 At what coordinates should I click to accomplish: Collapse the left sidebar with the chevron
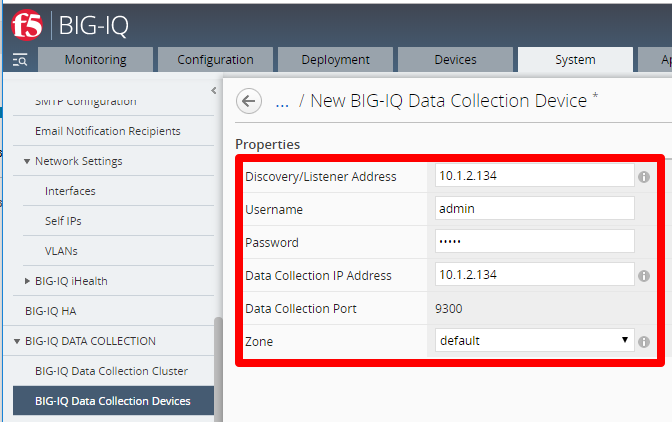coord(214,90)
